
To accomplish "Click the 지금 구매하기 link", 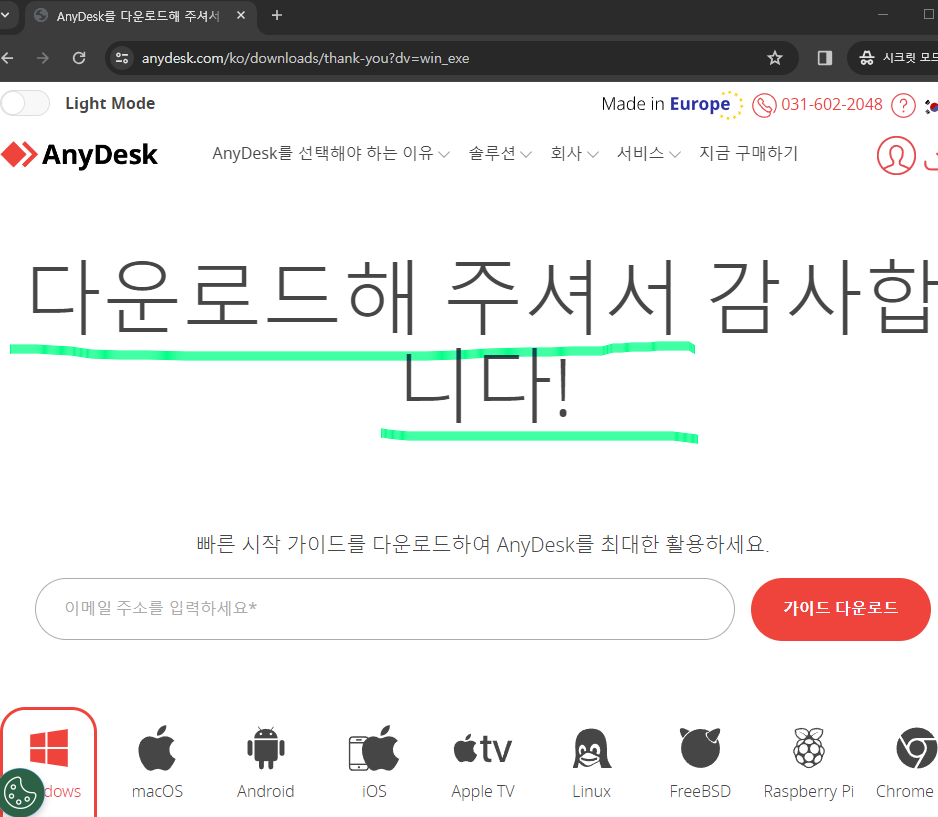I will pyautogui.click(x=748, y=153).
